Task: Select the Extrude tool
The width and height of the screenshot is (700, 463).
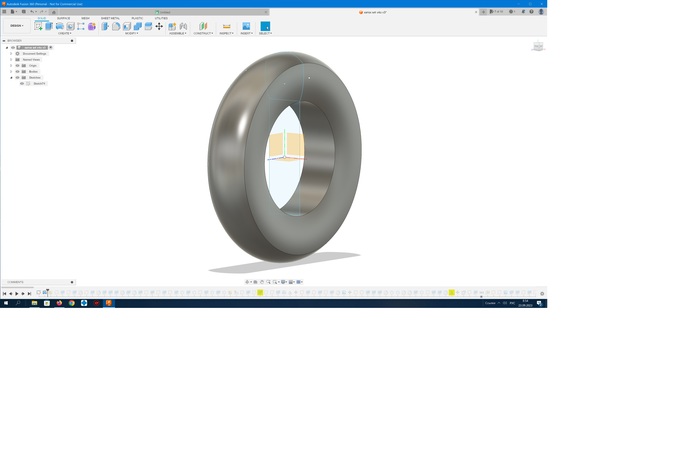Action: pyautogui.click(x=49, y=26)
